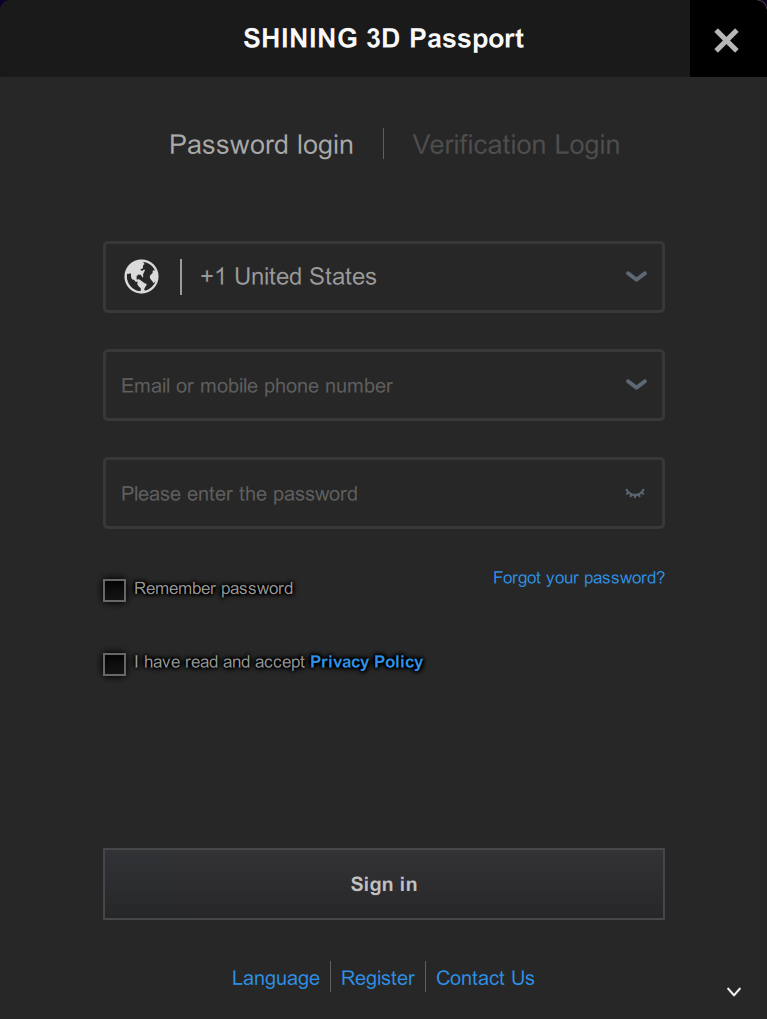The height and width of the screenshot is (1019, 767).
Task: Focus the Email or mobile phone number field
Action: pyautogui.click(x=360, y=385)
